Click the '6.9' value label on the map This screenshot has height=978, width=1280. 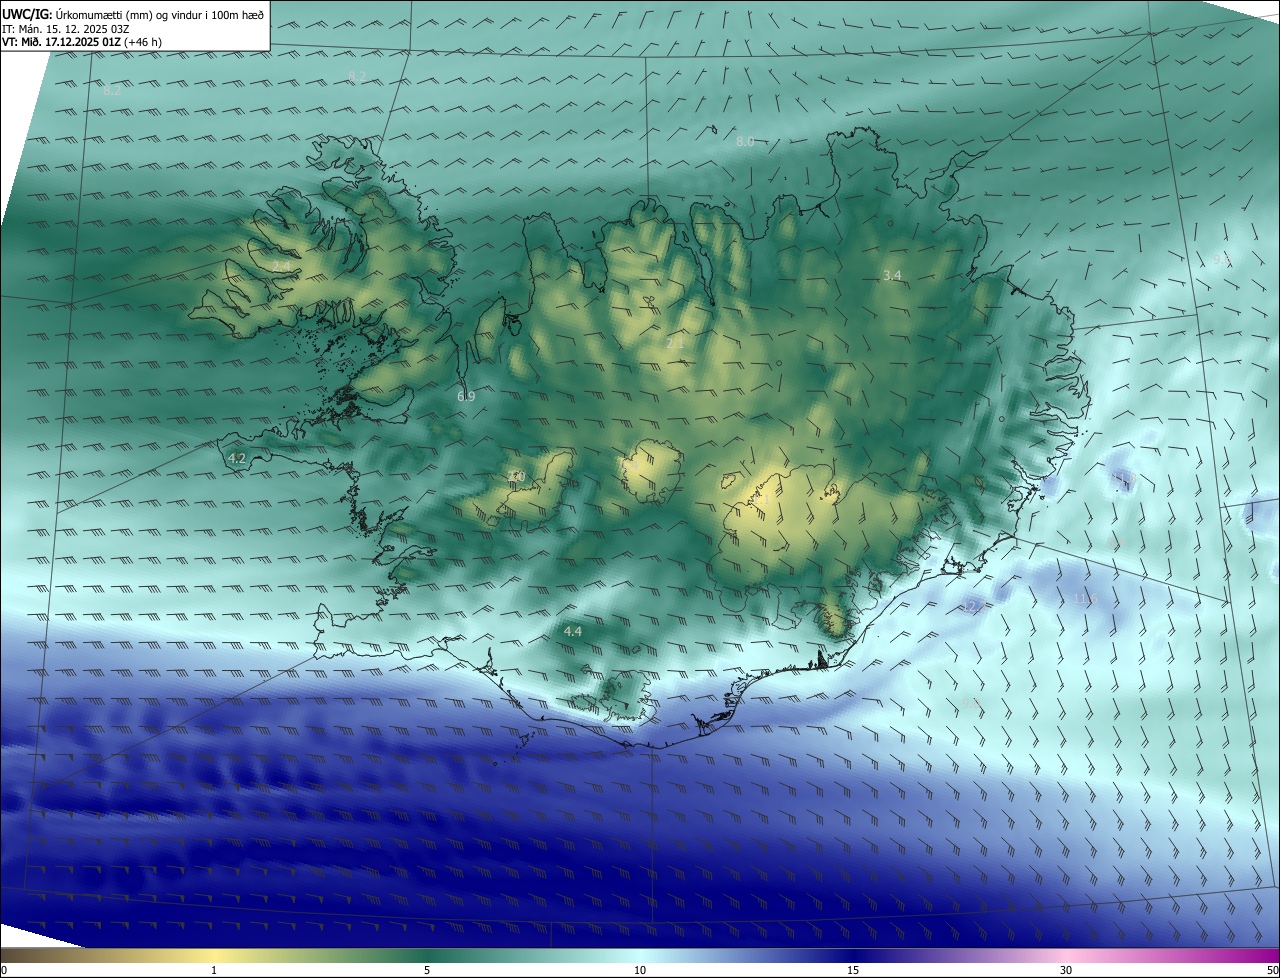click(x=466, y=396)
